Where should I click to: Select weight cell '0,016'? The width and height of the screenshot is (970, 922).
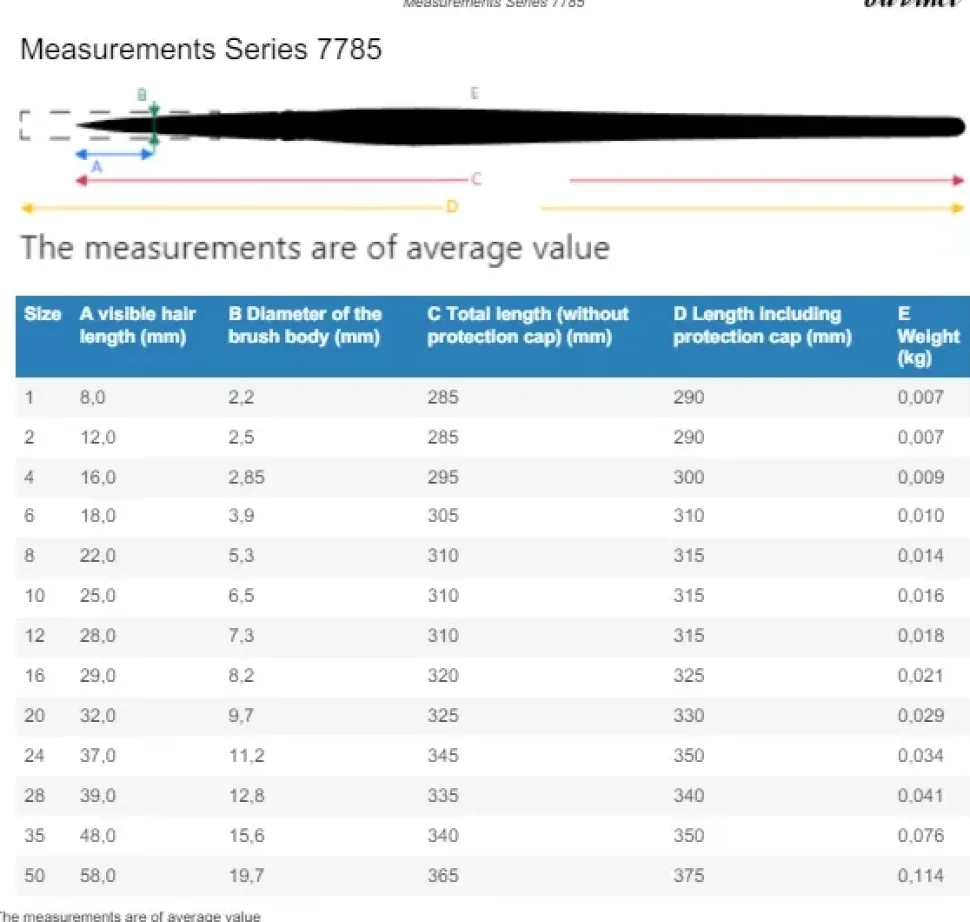coord(921,596)
